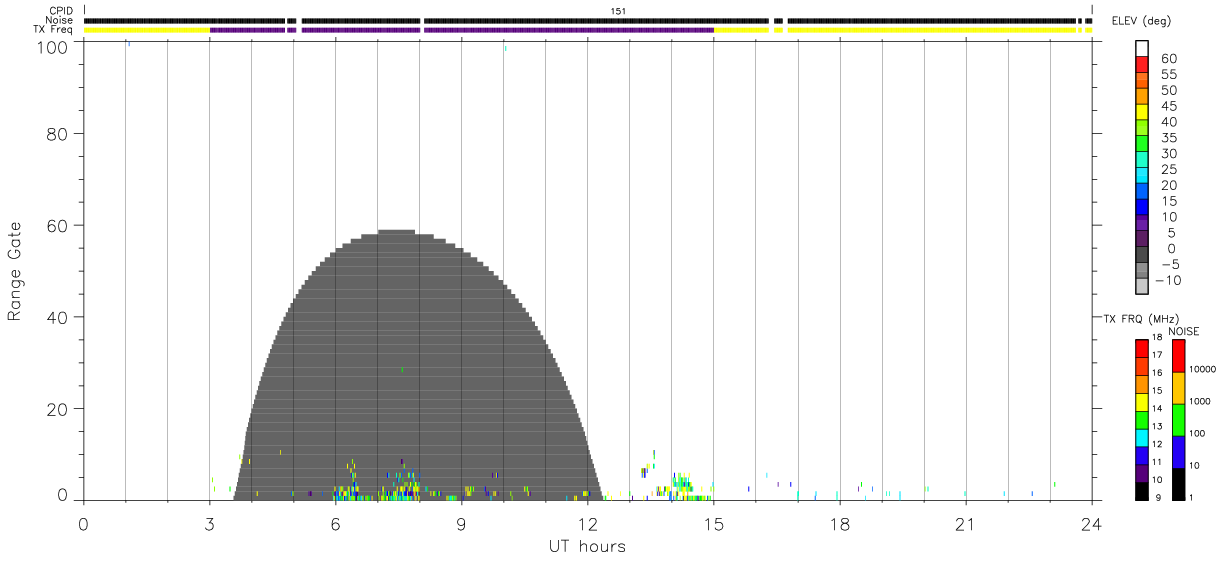Pick the green 13–14 MHz frequency swatch

pyautogui.click(x=1141, y=420)
